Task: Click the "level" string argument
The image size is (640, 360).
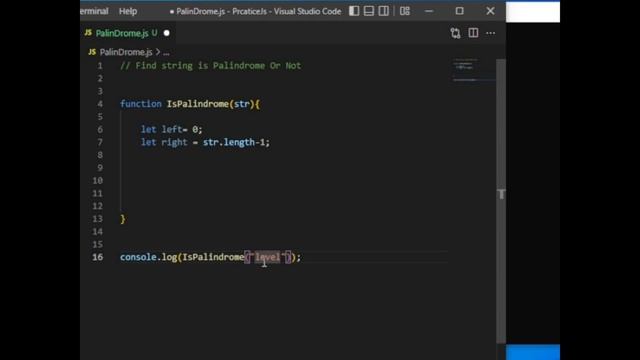Action: pos(267,257)
